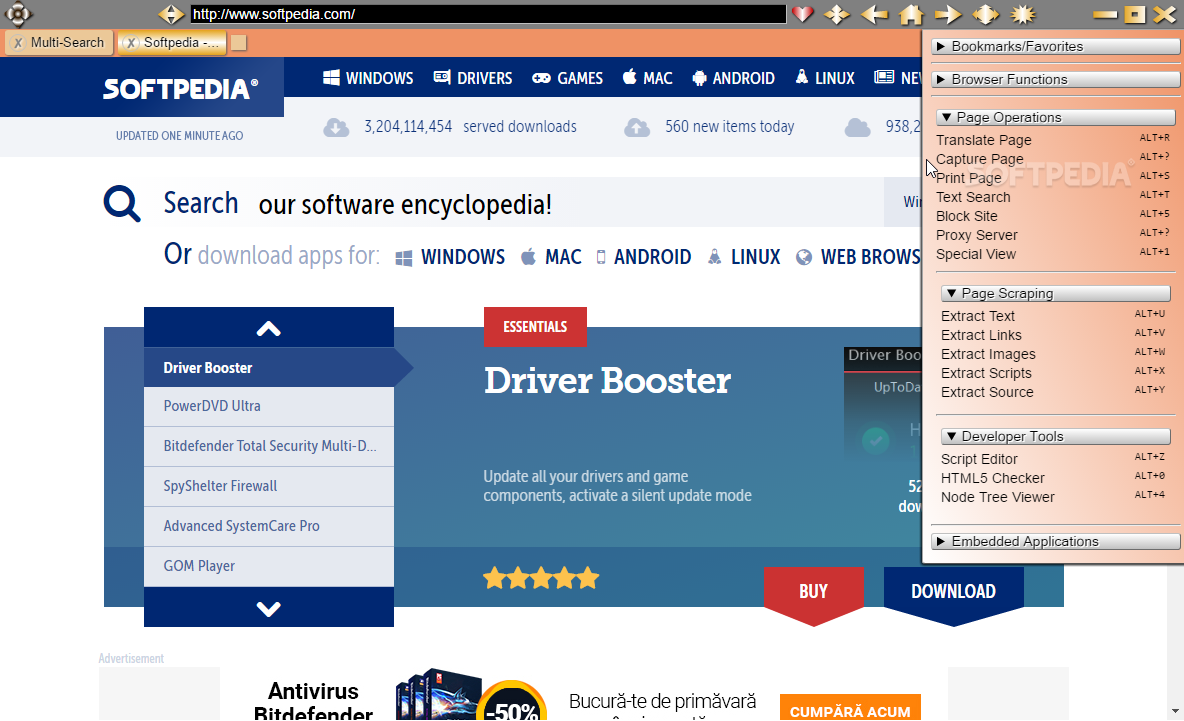Download apps for LINUX link
The width and height of the screenshot is (1184, 721).
click(744, 257)
